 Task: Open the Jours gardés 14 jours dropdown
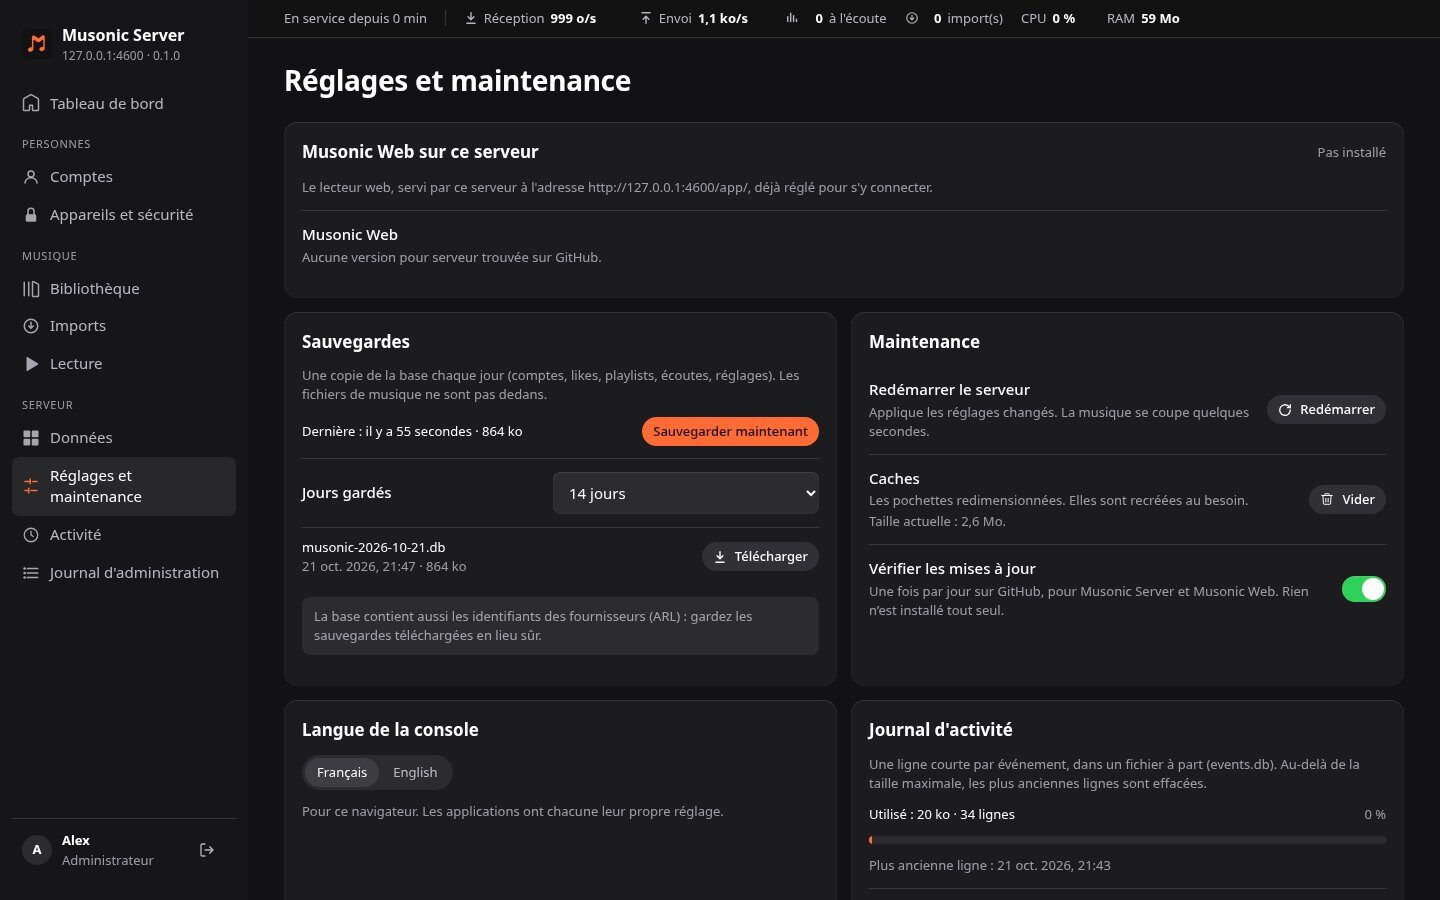coord(686,493)
